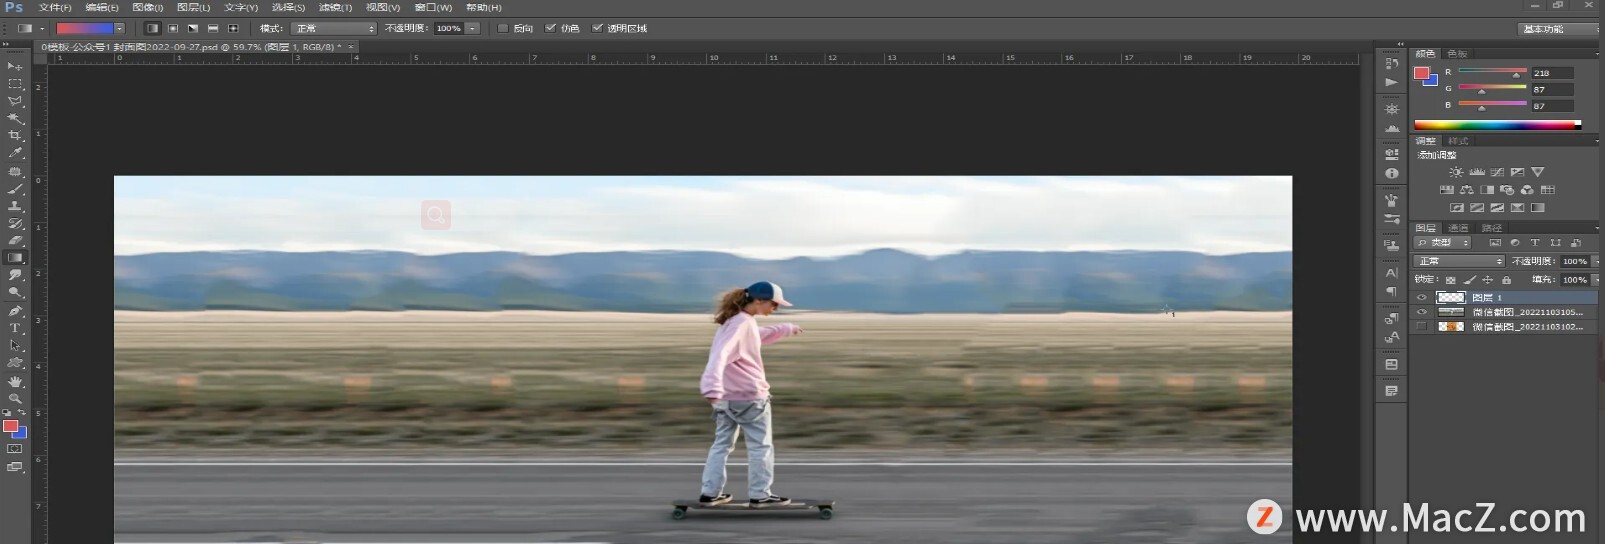Select the Zoom tool in toolbox
This screenshot has width=1605, height=544.
coord(15,398)
